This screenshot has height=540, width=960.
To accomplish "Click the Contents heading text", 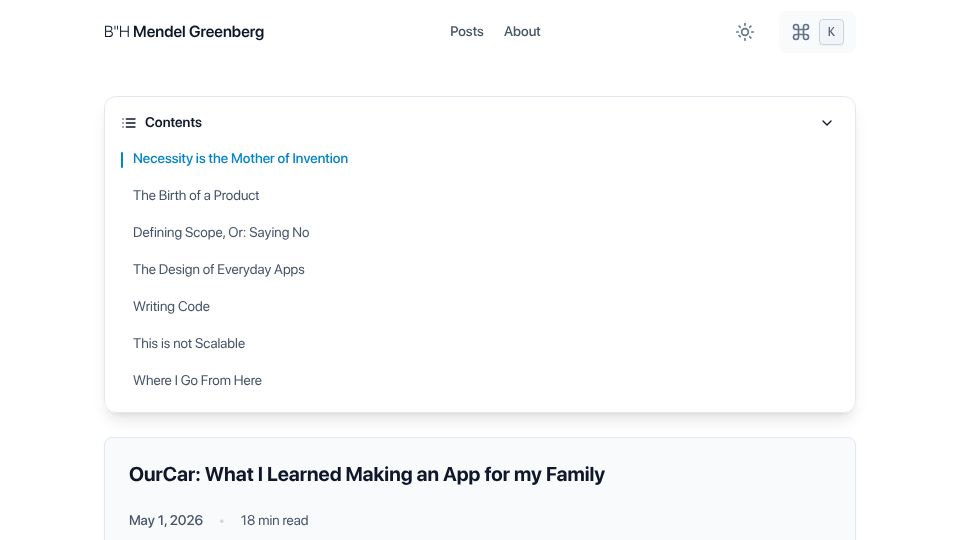I will click(173, 122).
